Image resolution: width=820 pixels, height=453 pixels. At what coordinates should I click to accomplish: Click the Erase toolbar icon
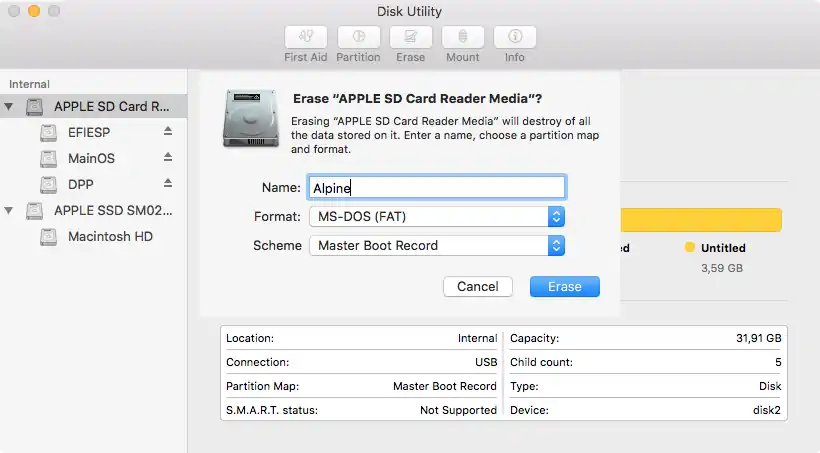(x=410, y=37)
